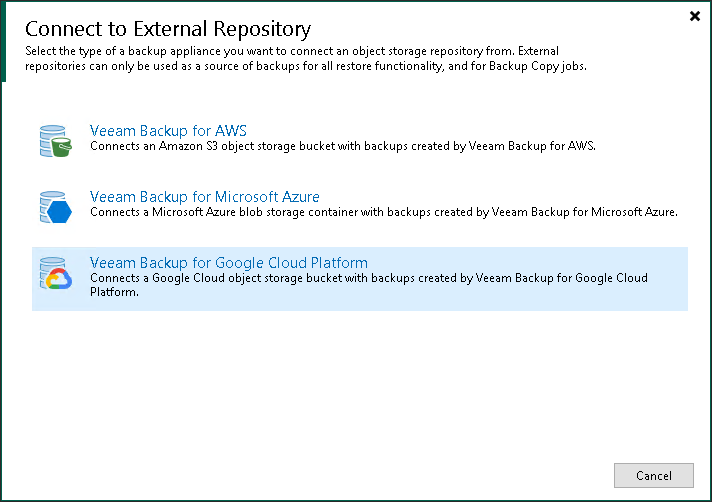Click the Azure blob storage description text
This screenshot has height=502, width=712.
[x=384, y=212]
